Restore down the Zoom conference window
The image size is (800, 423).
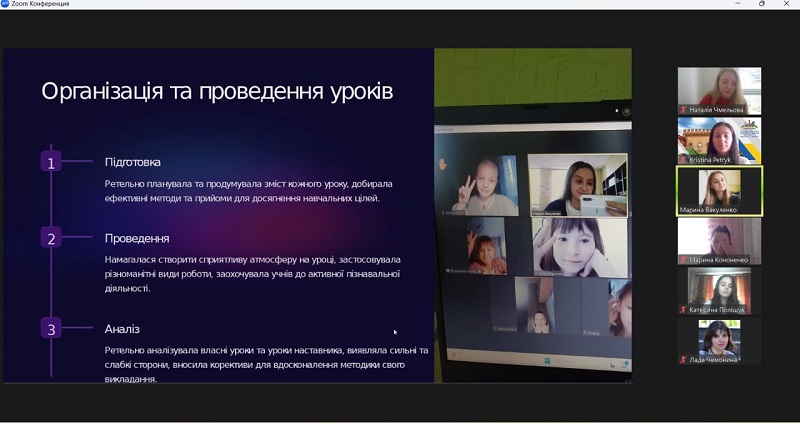tap(762, 4)
